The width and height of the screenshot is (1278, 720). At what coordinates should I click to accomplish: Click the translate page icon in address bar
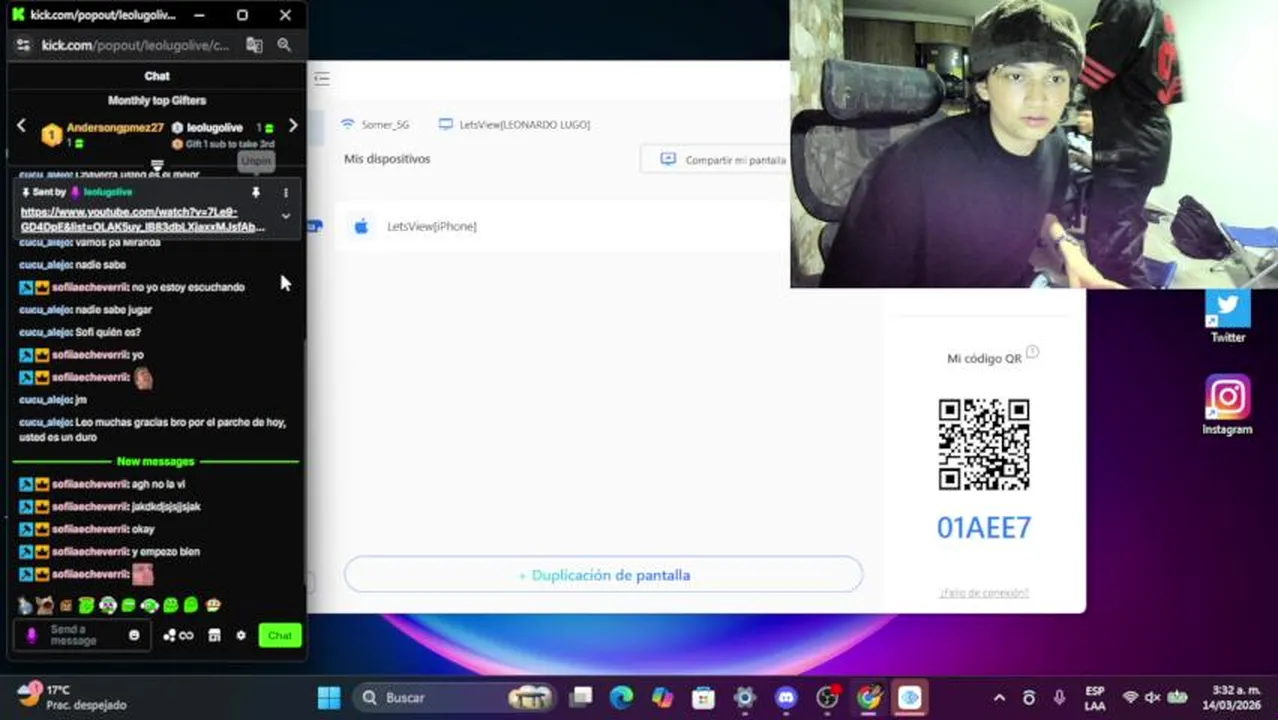tap(254, 45)
